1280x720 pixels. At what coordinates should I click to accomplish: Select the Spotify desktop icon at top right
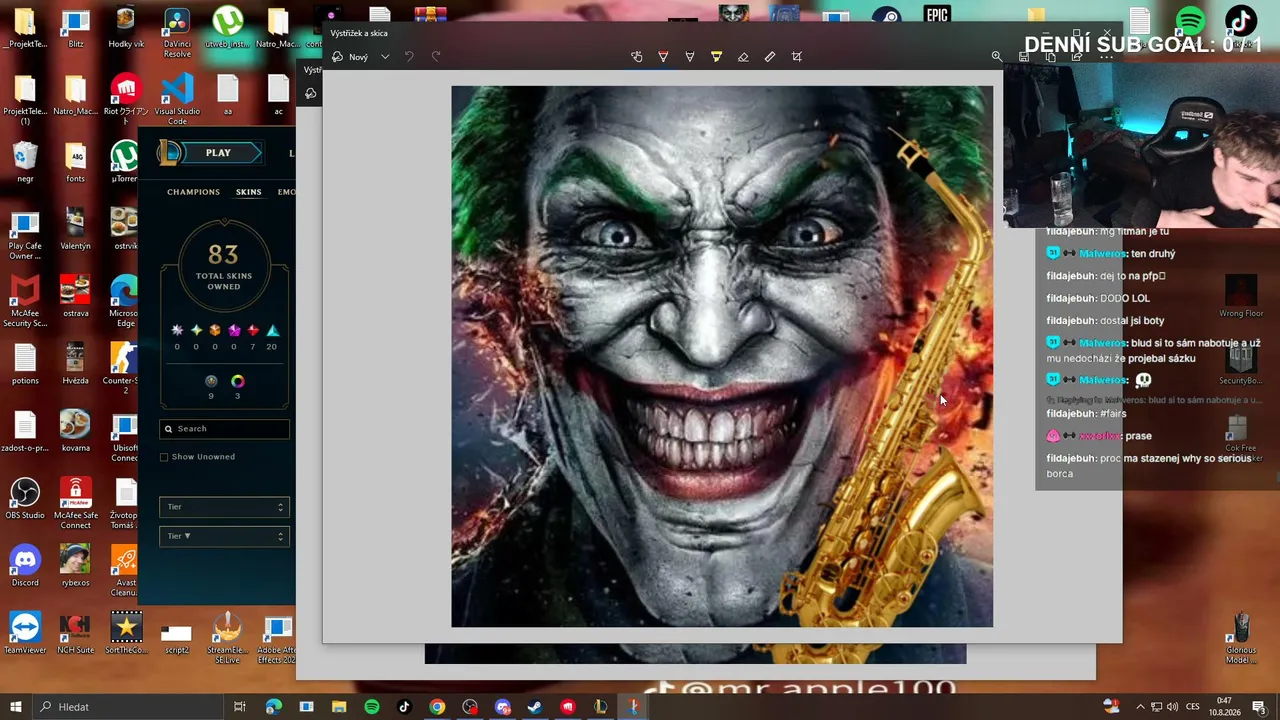click(x=1190, y=21)
